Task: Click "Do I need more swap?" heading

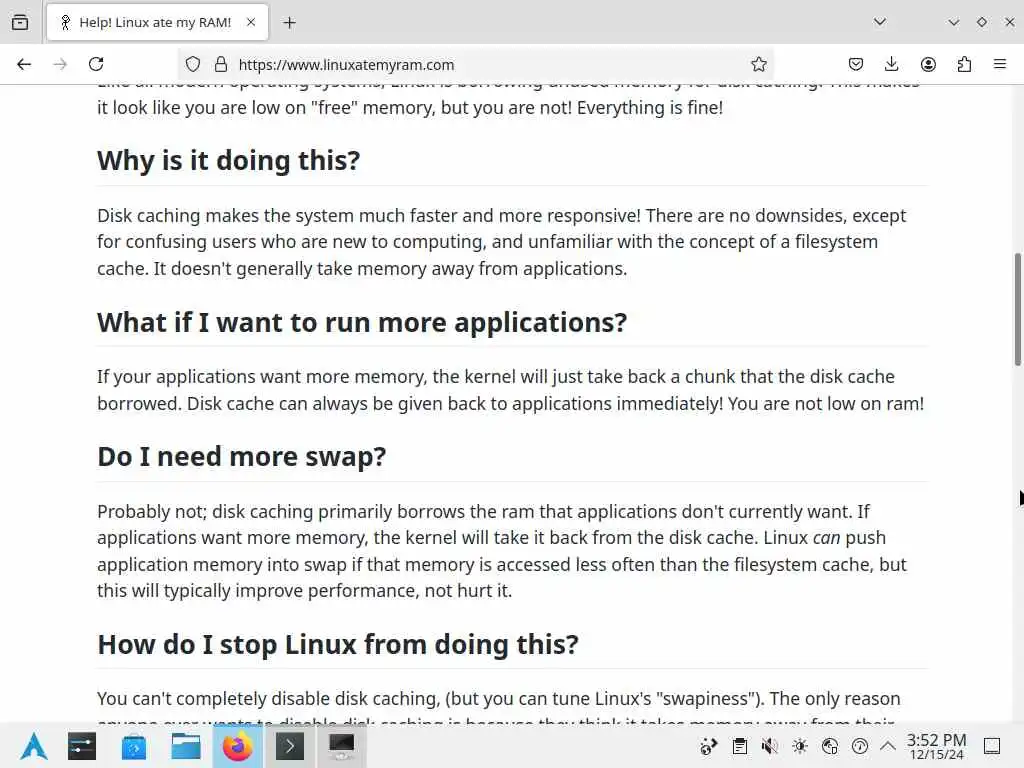Action: click(x=242, y=456)
